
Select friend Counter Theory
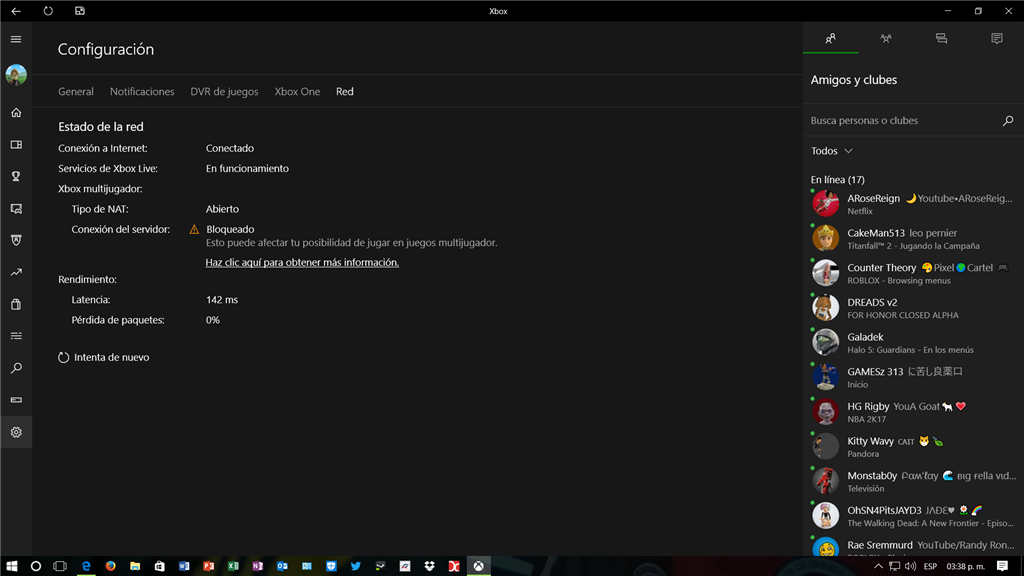coord(913,273)
